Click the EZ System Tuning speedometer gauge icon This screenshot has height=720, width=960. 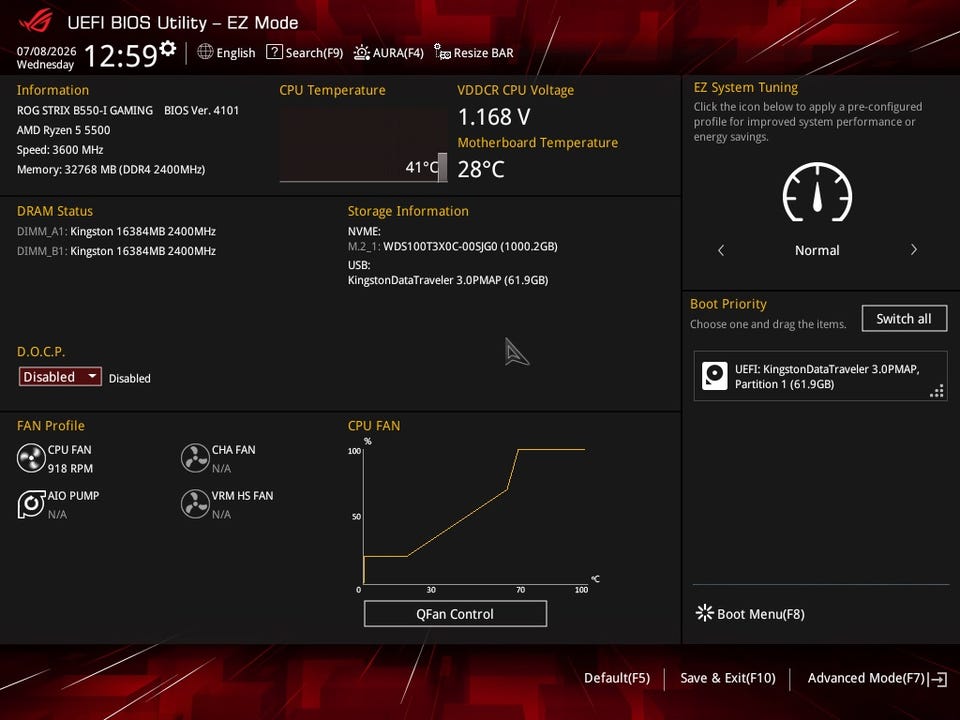click(817, 192)
